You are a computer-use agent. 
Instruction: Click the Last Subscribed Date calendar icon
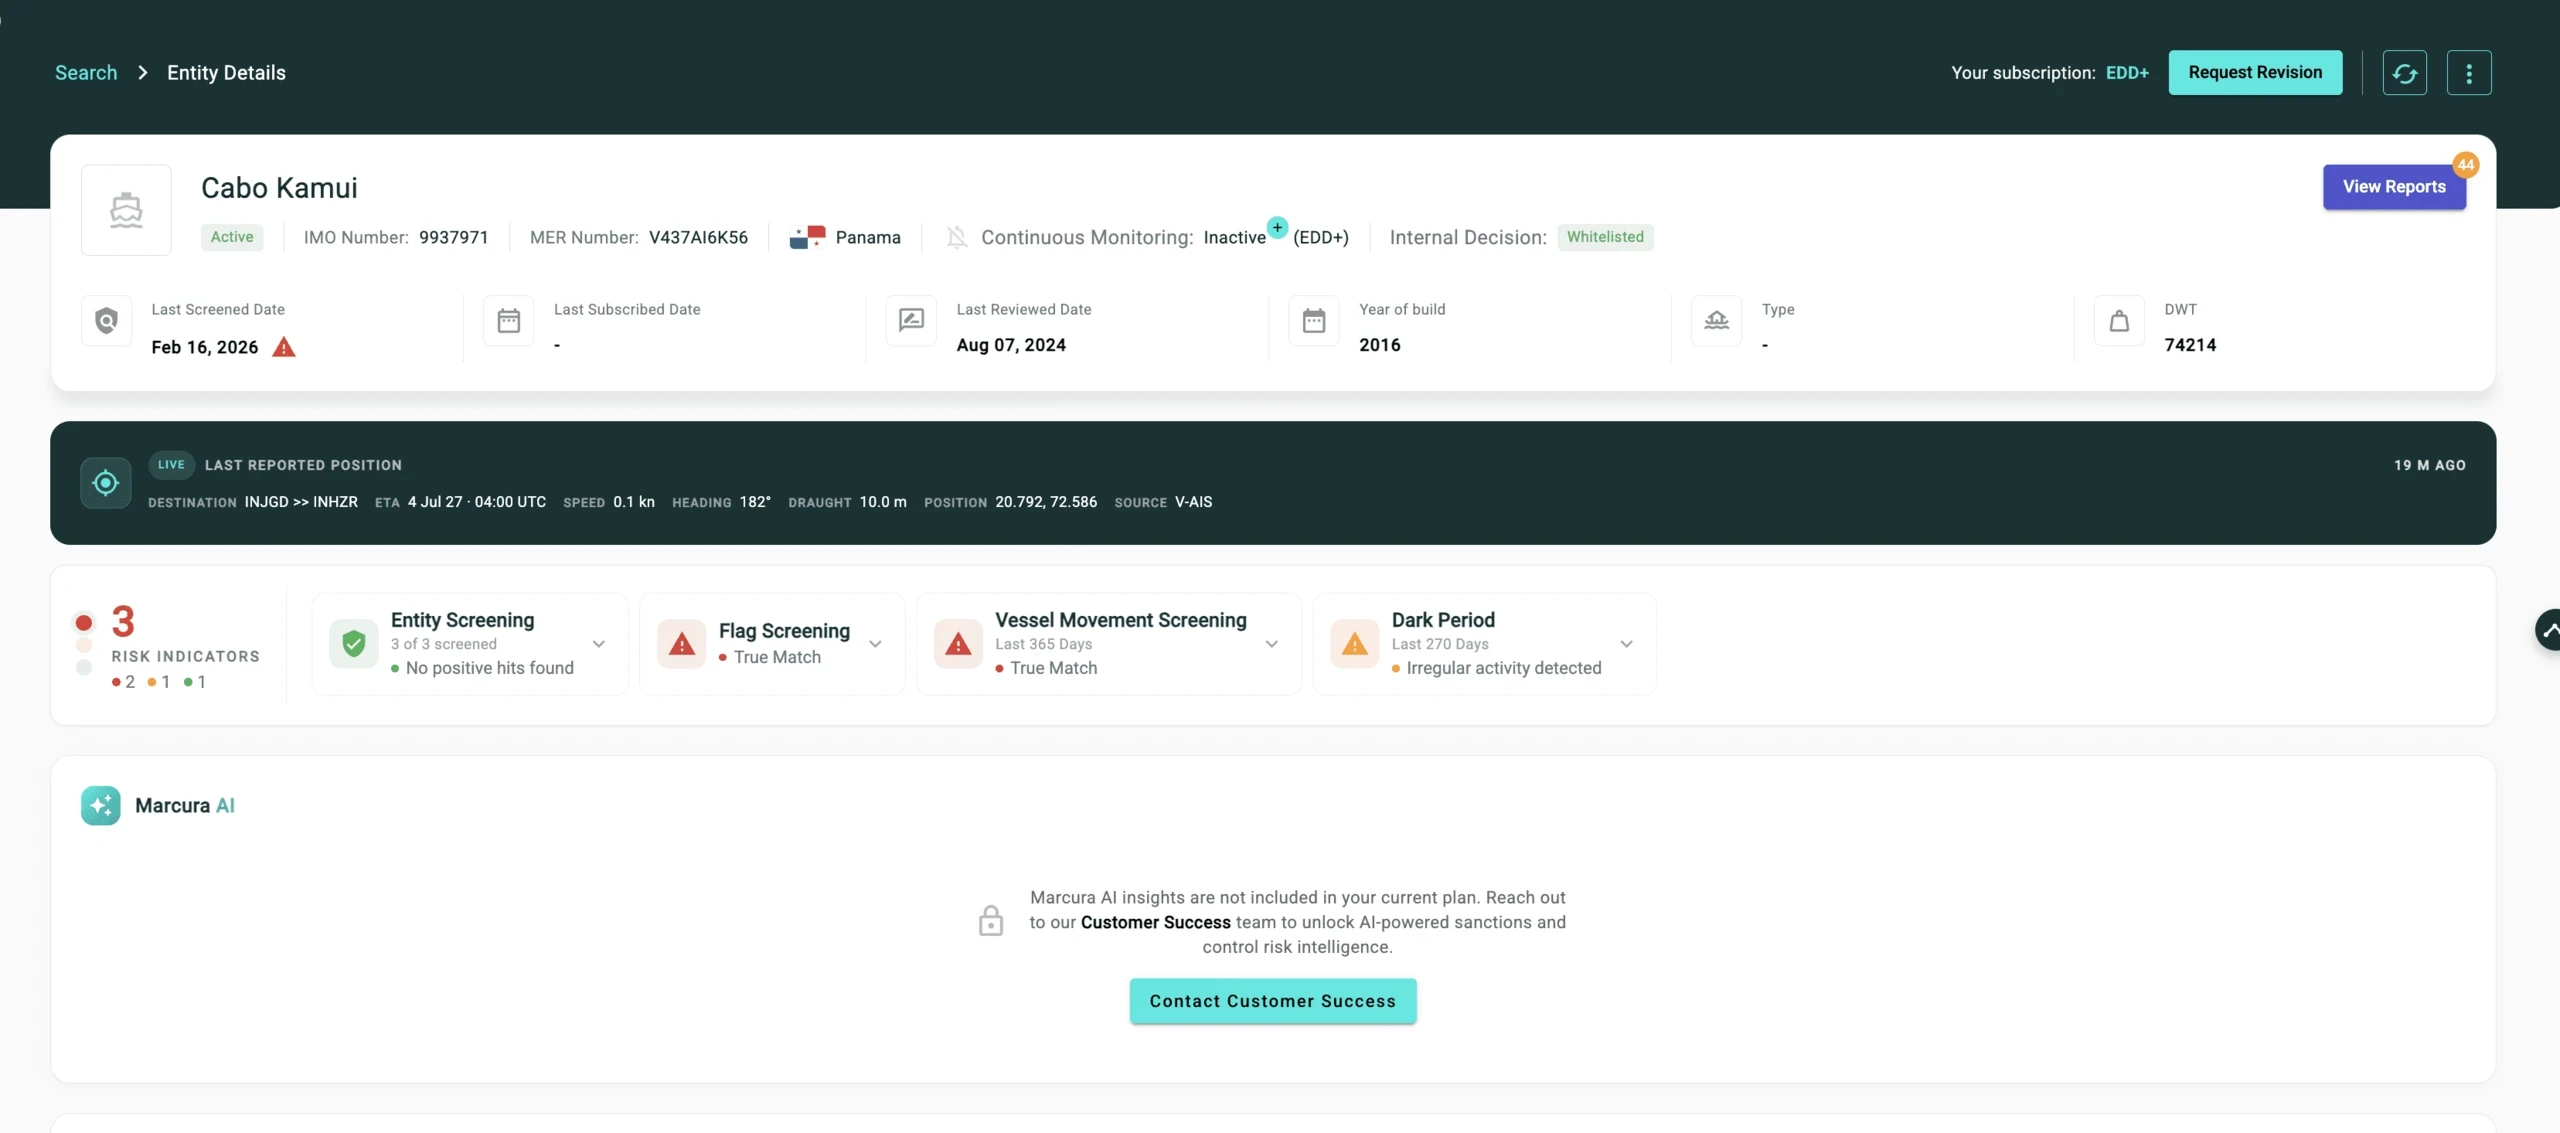509,320
